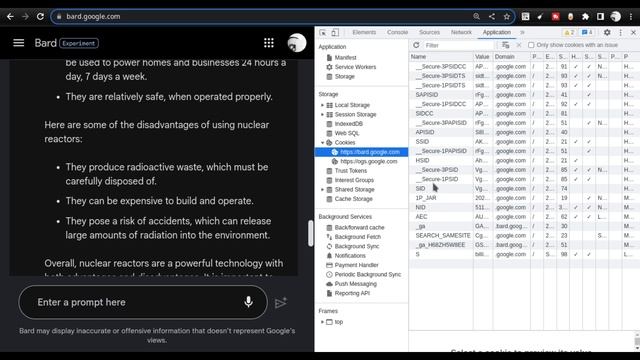Switch to the Network tab
The width and height of the screenshot is (640, 360).
pos(461,32)
